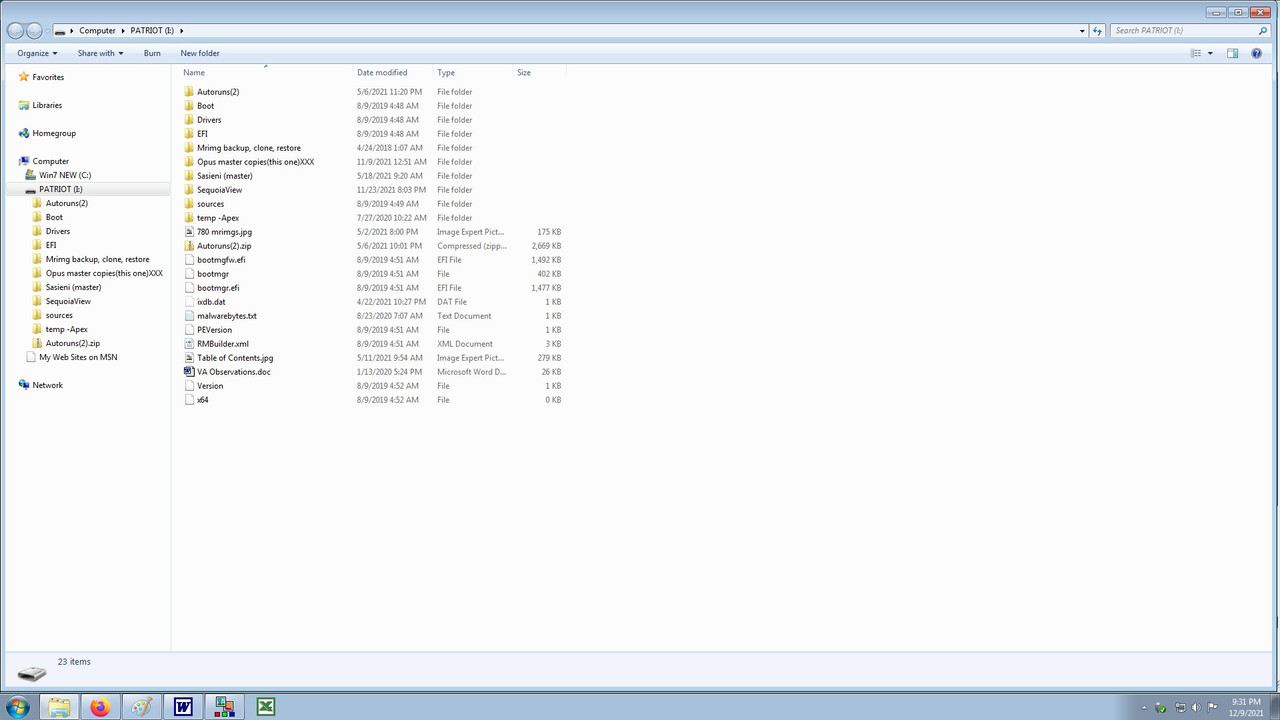The width and height of the screenshot is (1280, 720).
Task: Select Win7 NEW (C:) drive in tree
Action: (64, 175)
